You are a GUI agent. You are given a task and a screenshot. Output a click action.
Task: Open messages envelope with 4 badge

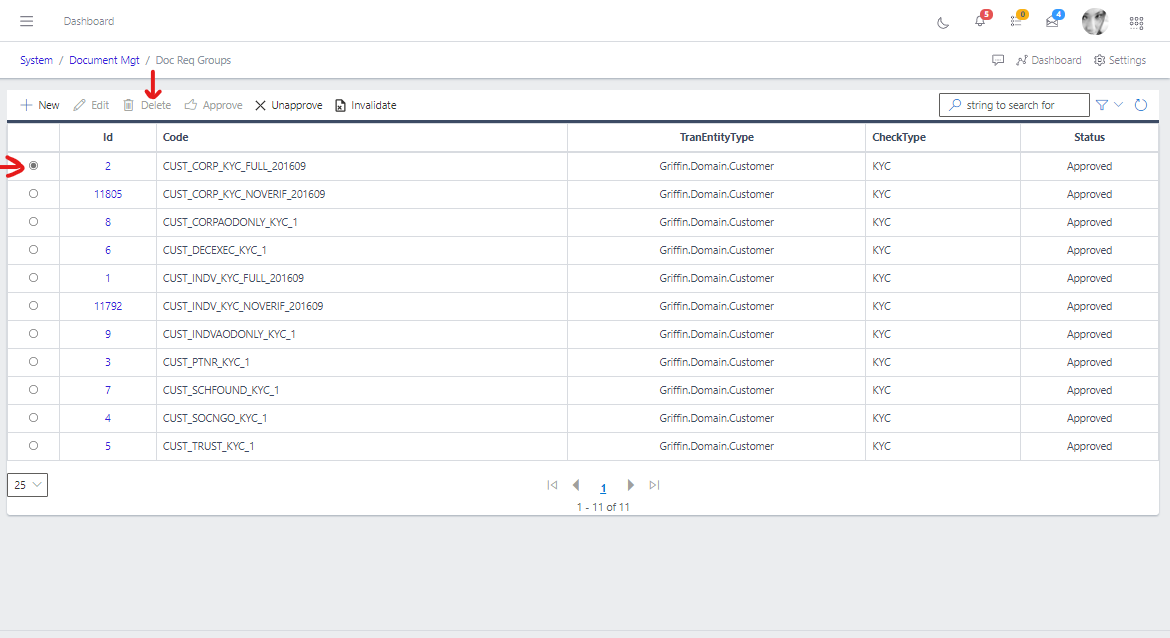tap(1052, 21)
